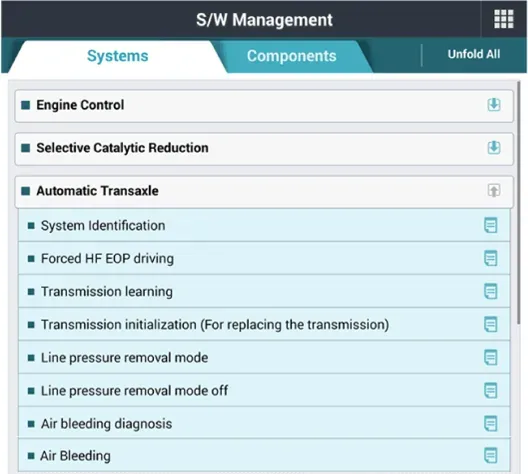The image size is (528, 474).
Task: Expand Selective Catalytic Reduction arrow icon
Action: (494, 147)
